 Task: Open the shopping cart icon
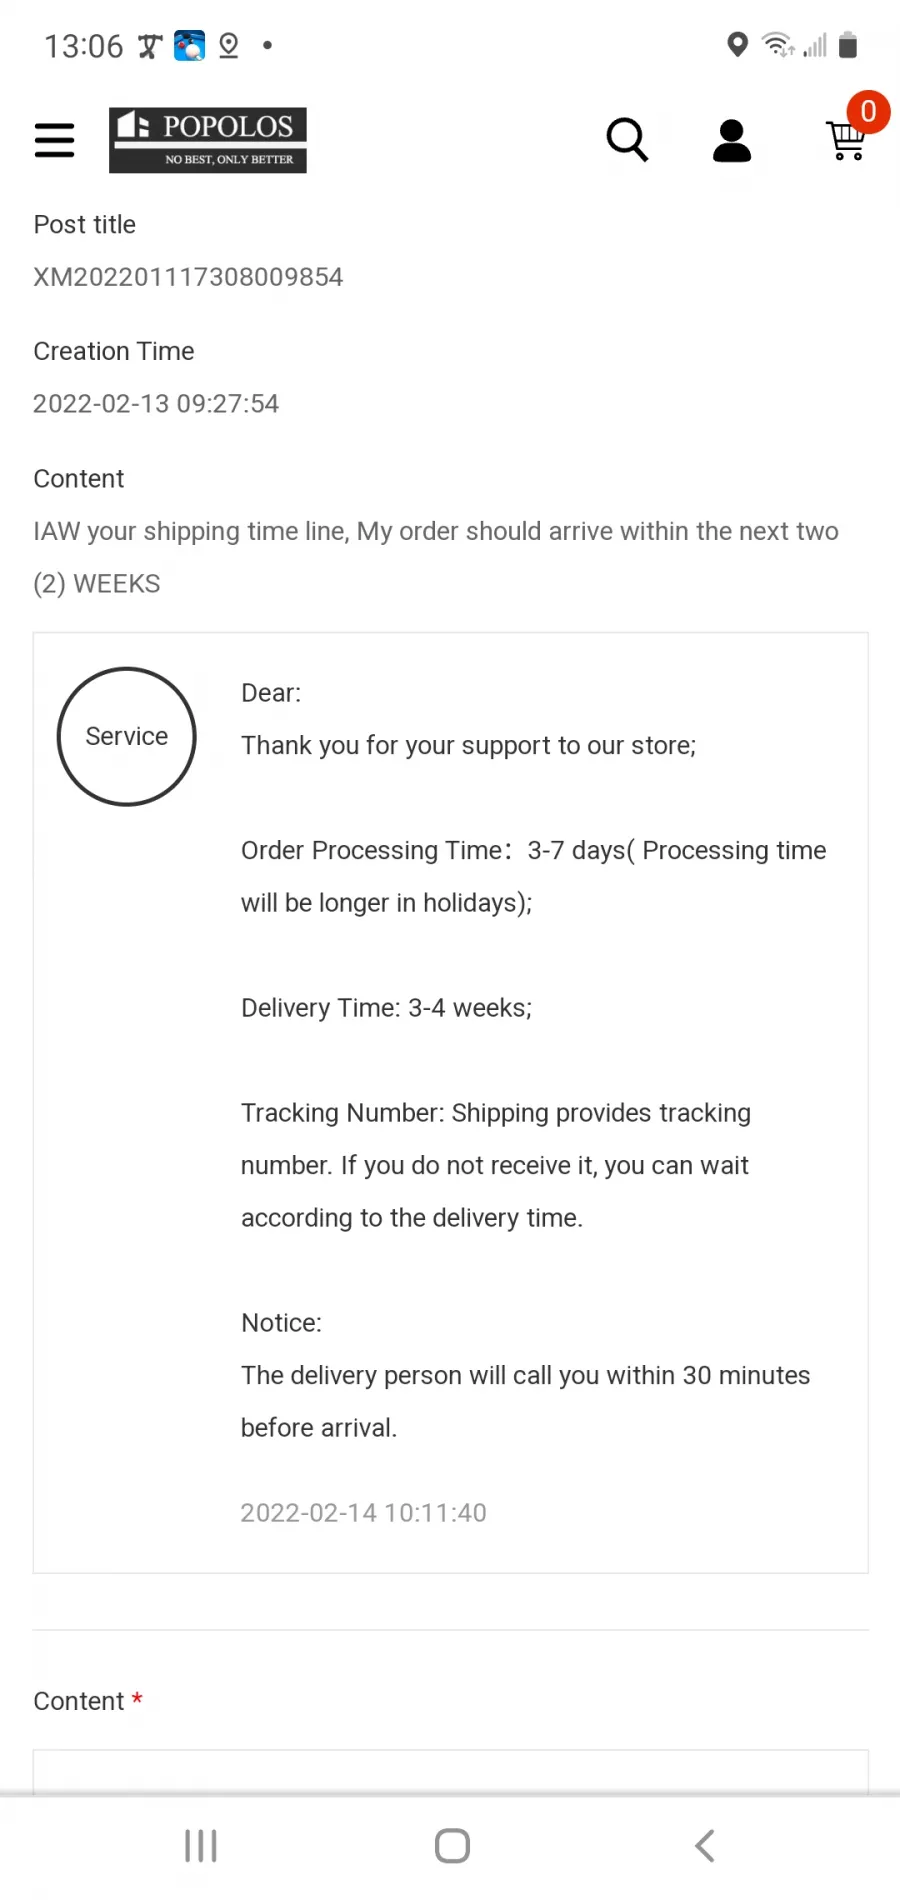tap(845, 141)
